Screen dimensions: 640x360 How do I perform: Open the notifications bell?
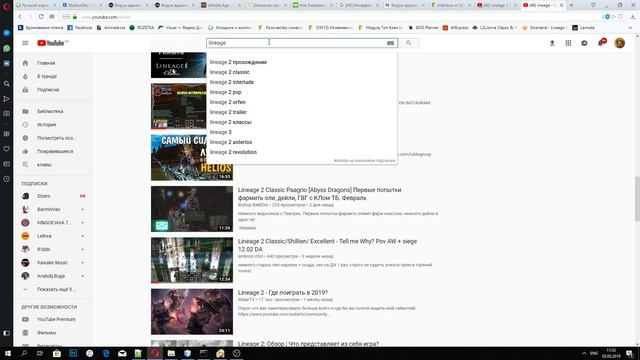[x=601, y=42]
